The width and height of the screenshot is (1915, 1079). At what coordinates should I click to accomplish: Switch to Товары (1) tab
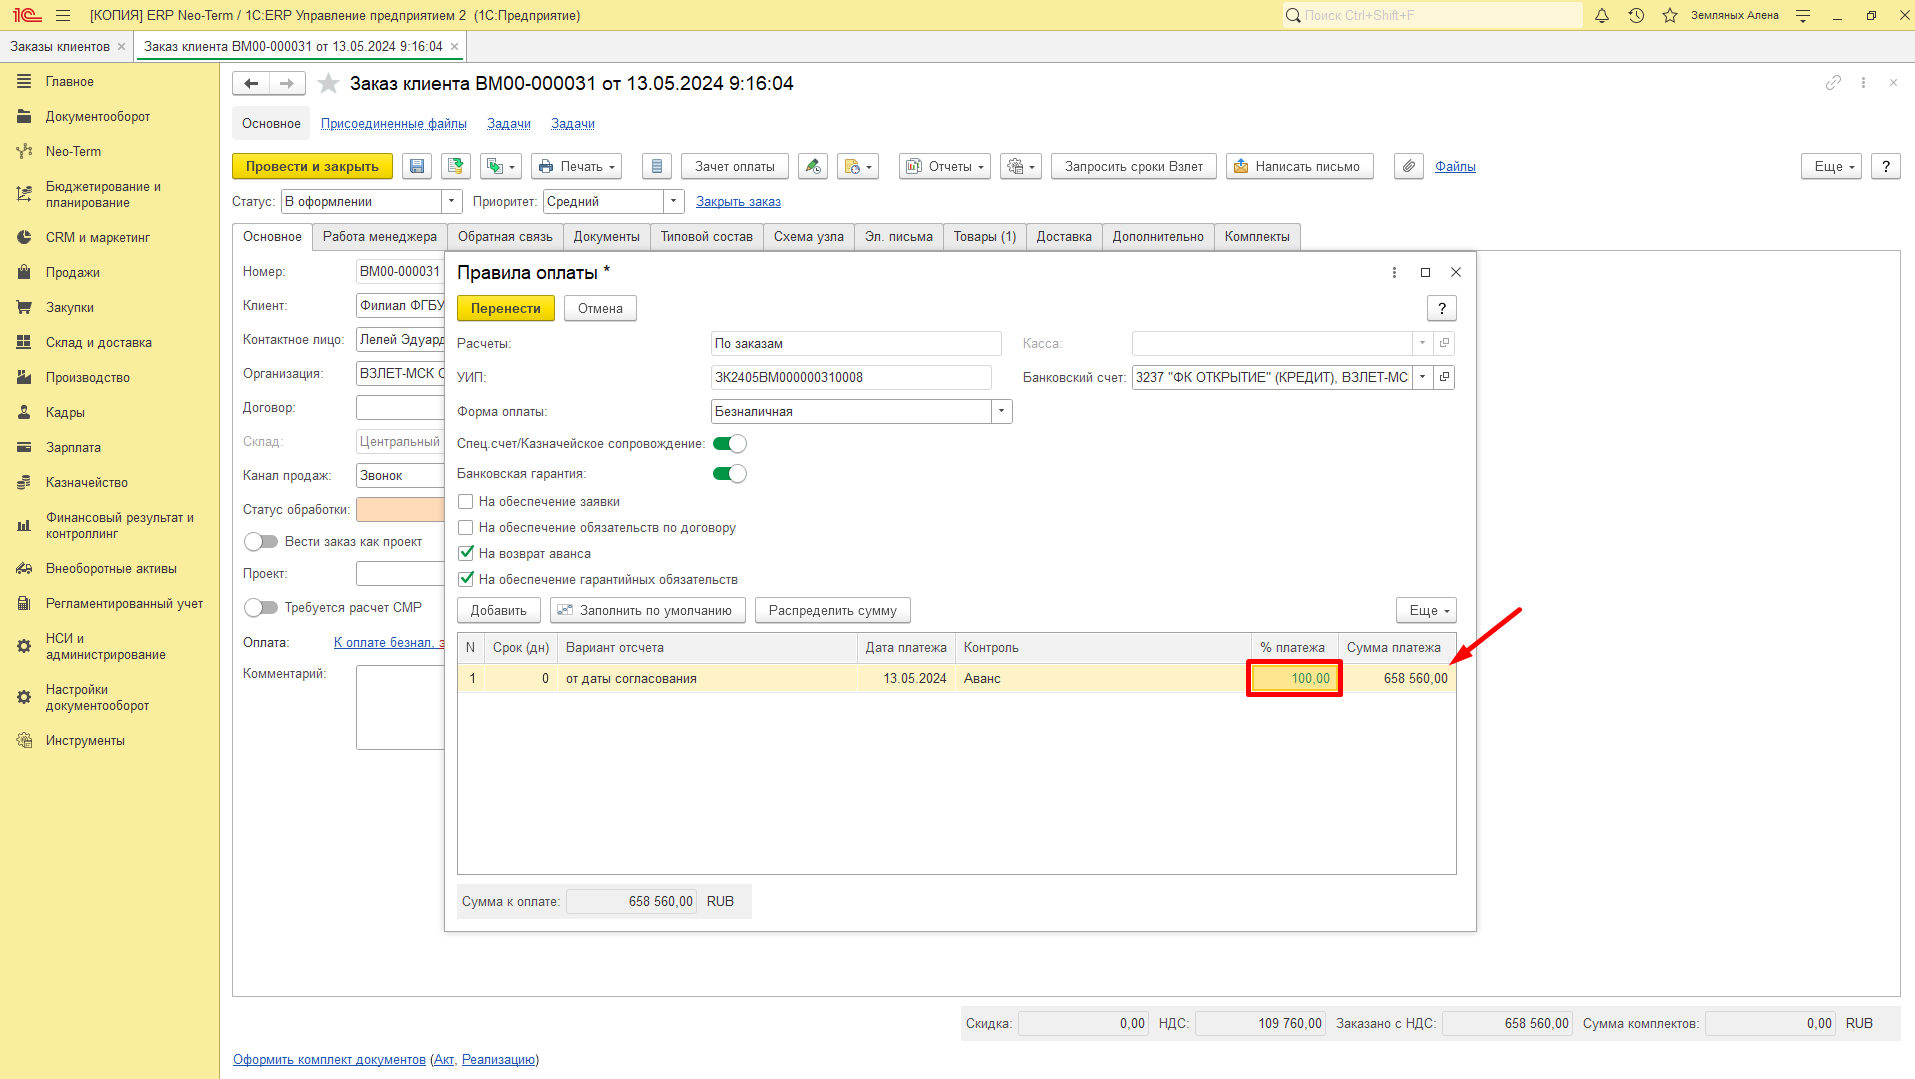984,237
